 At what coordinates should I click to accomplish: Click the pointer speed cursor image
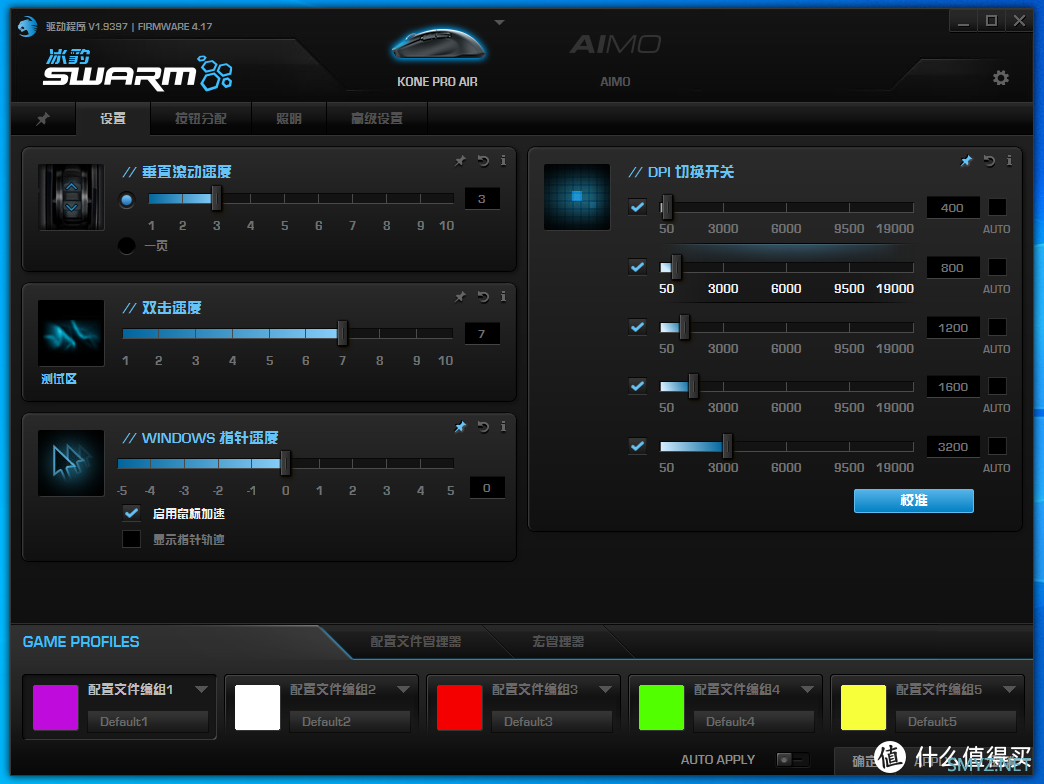(71, 463)
